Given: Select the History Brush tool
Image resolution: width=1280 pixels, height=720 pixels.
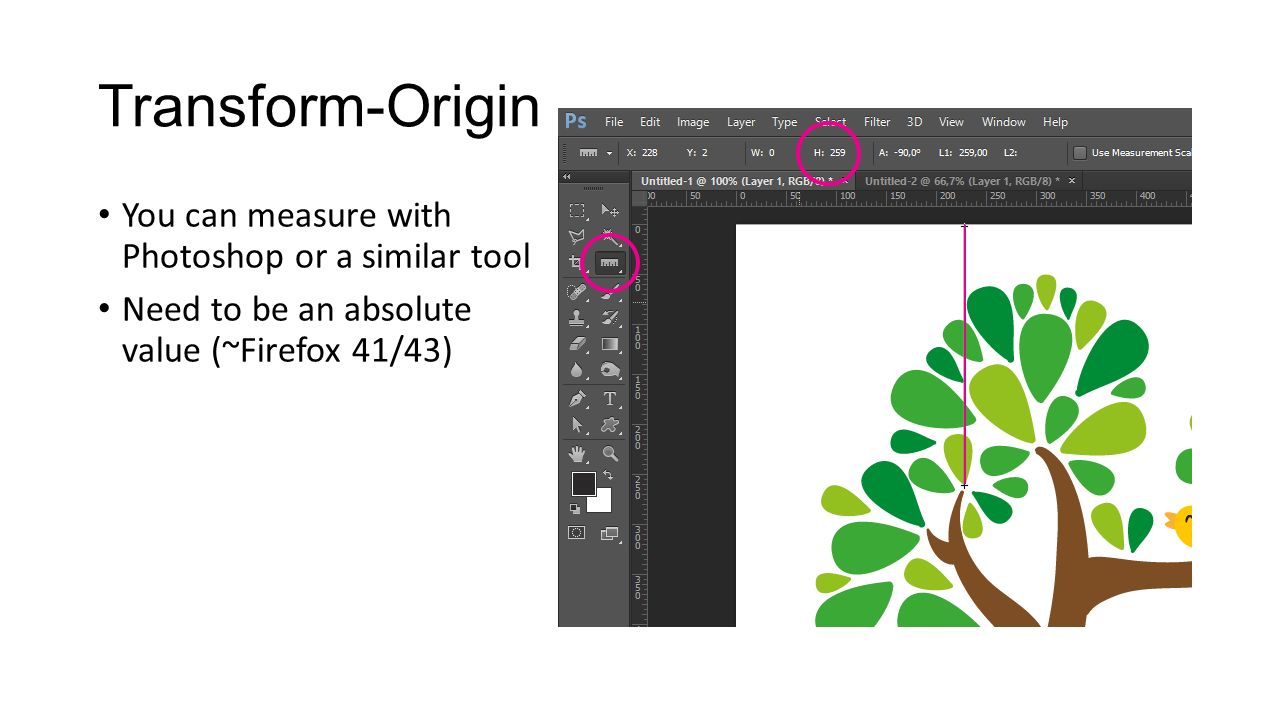Looking at the screenshot, I should [610, 318].
